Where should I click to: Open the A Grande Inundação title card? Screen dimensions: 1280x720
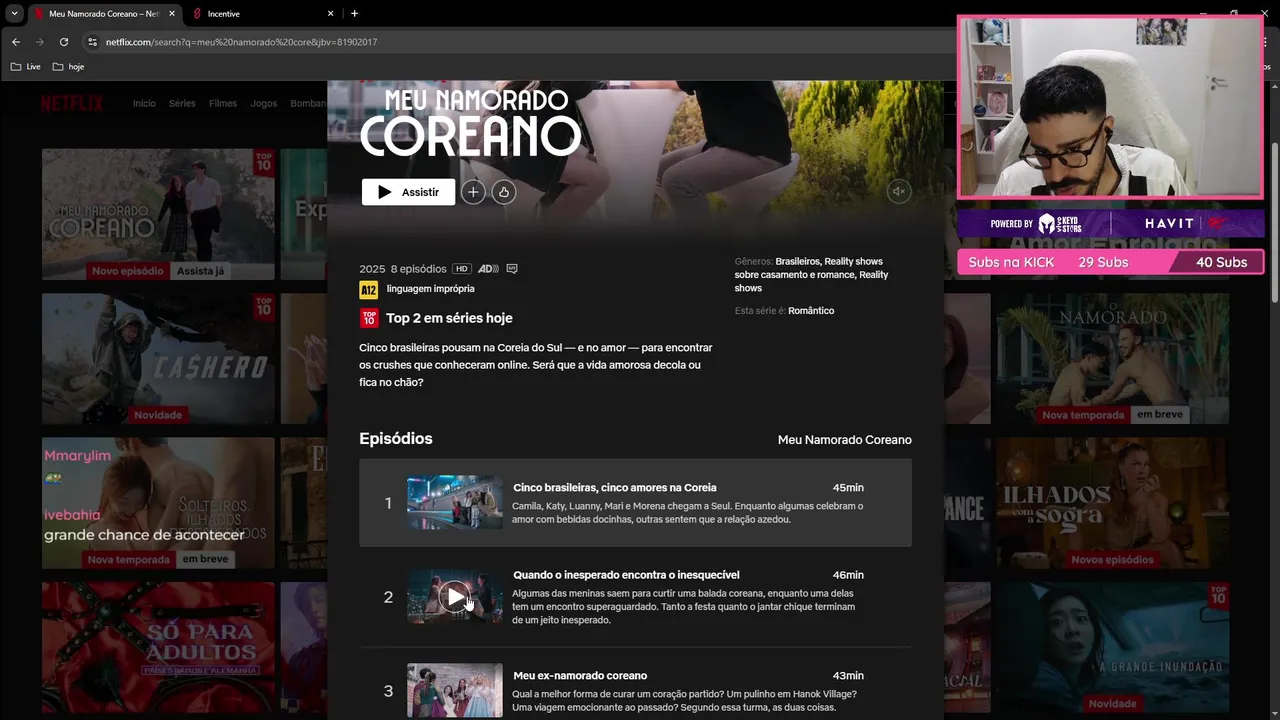[1113, 647]
